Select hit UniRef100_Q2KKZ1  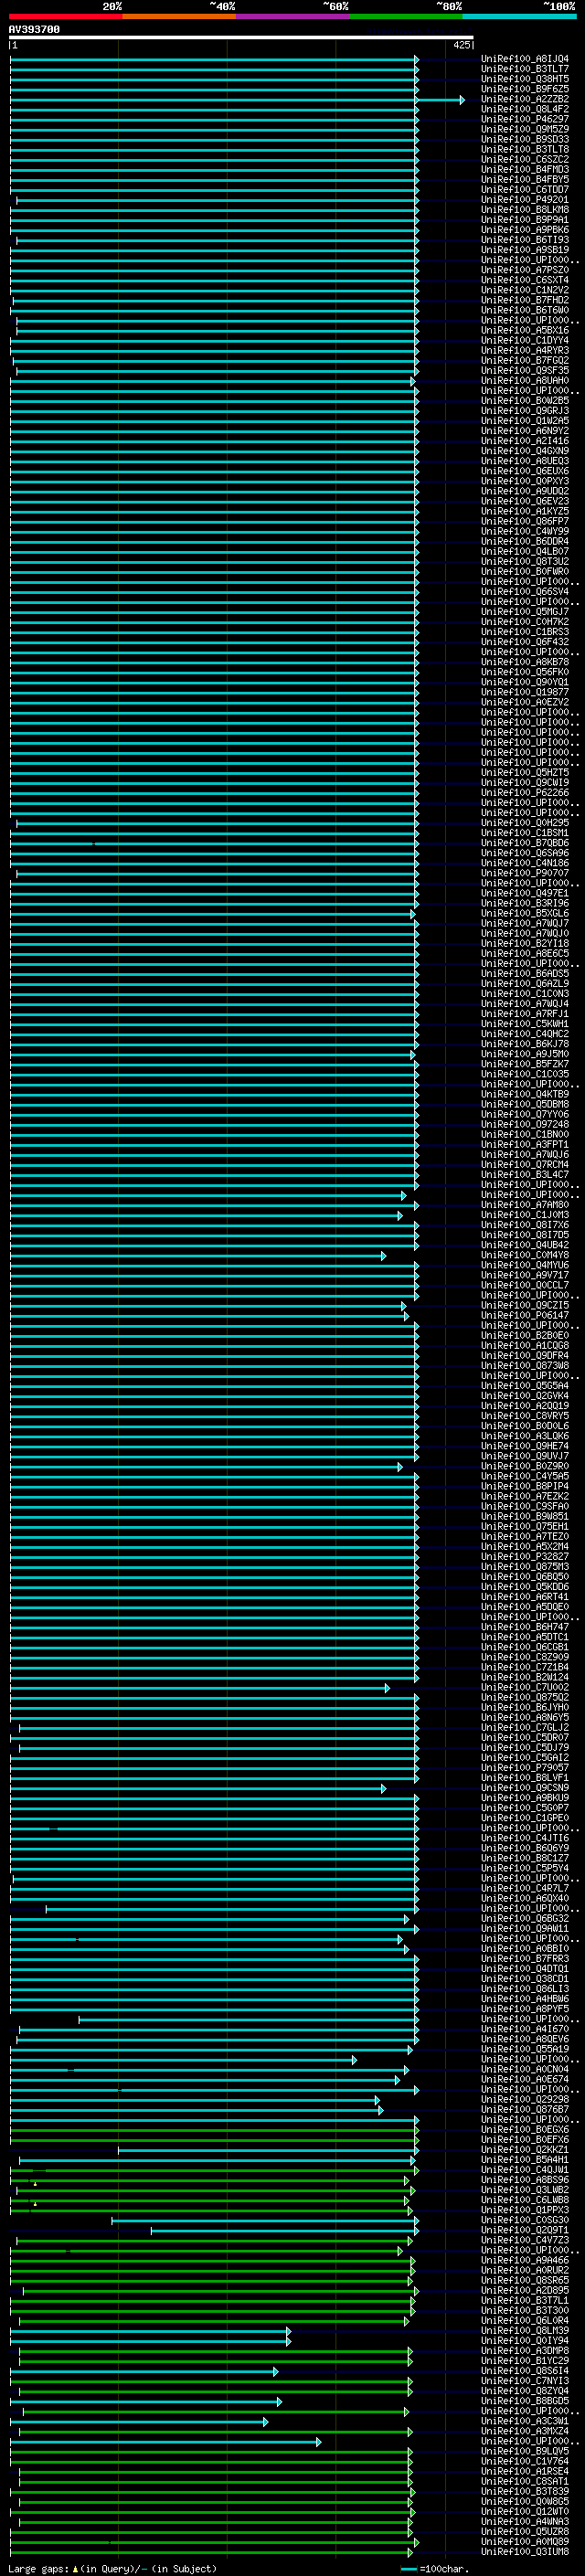click(525, 2149)
